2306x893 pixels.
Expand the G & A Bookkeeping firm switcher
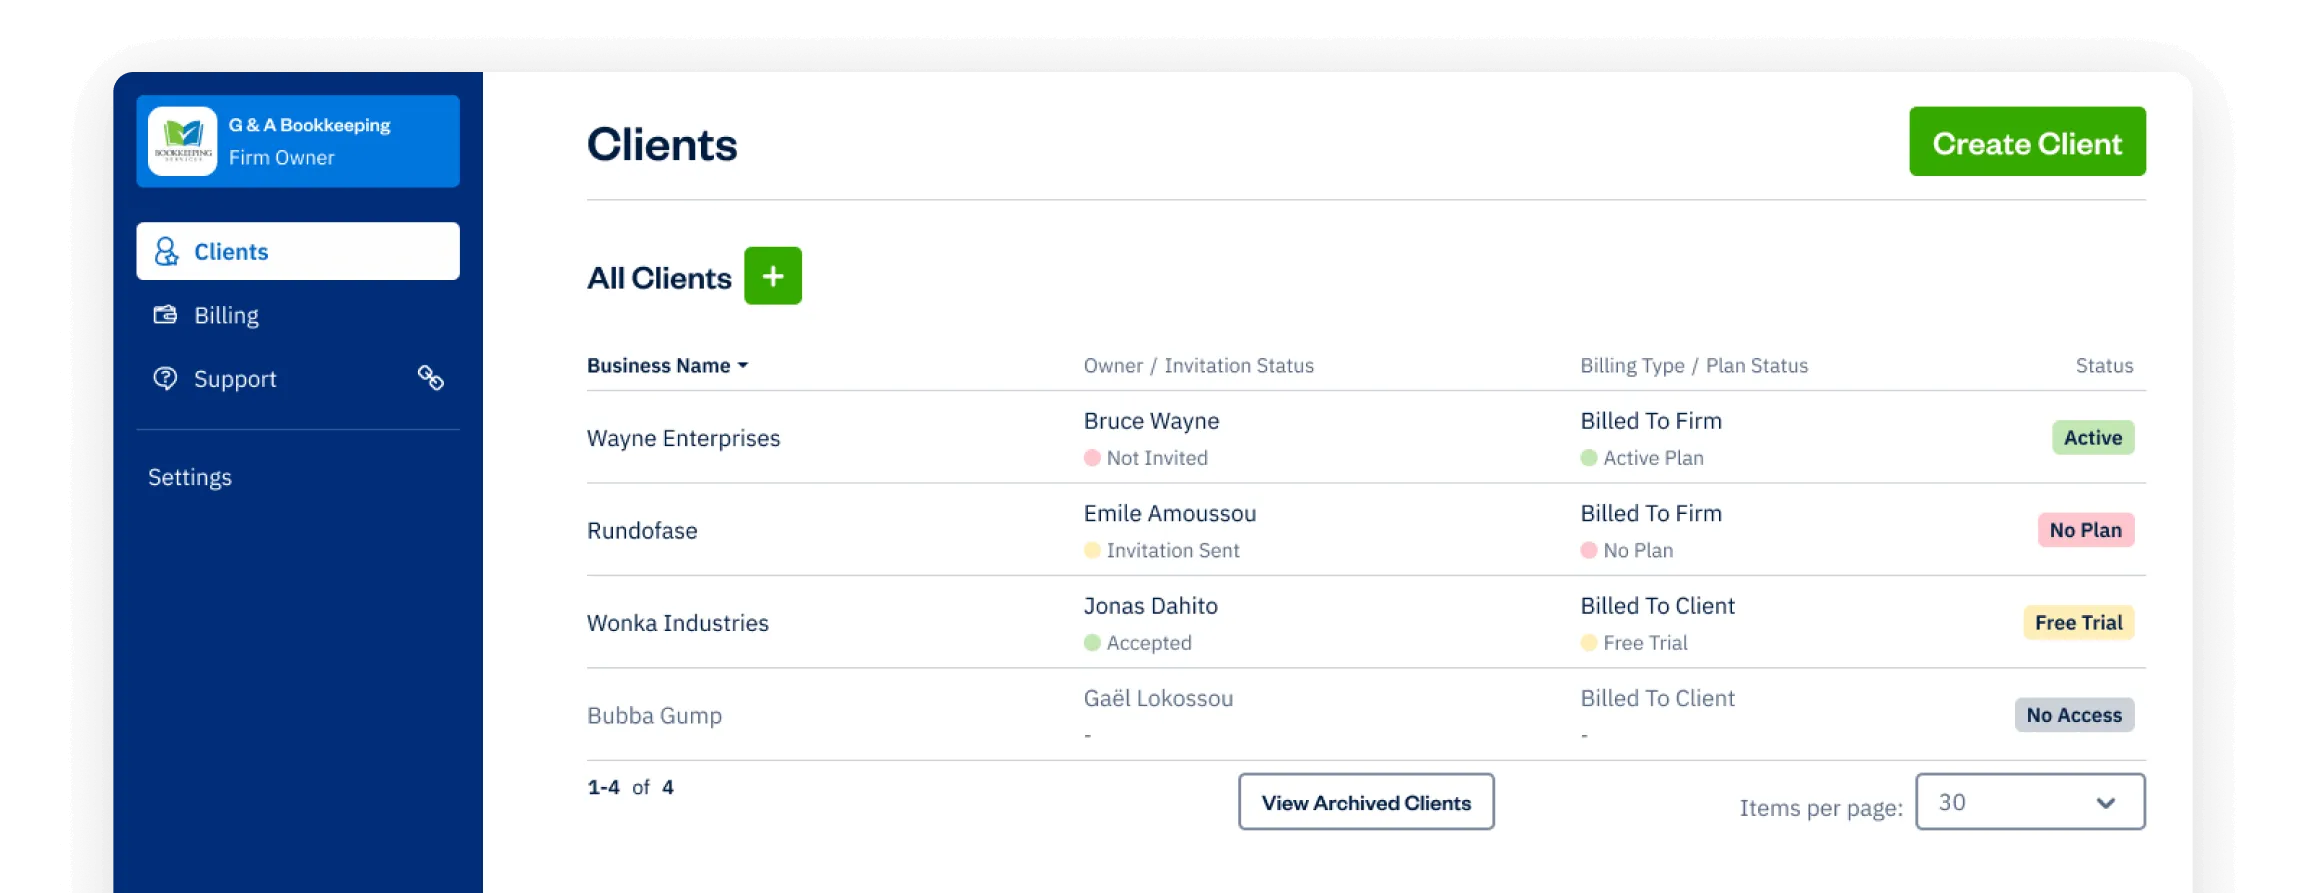(298, 141)
